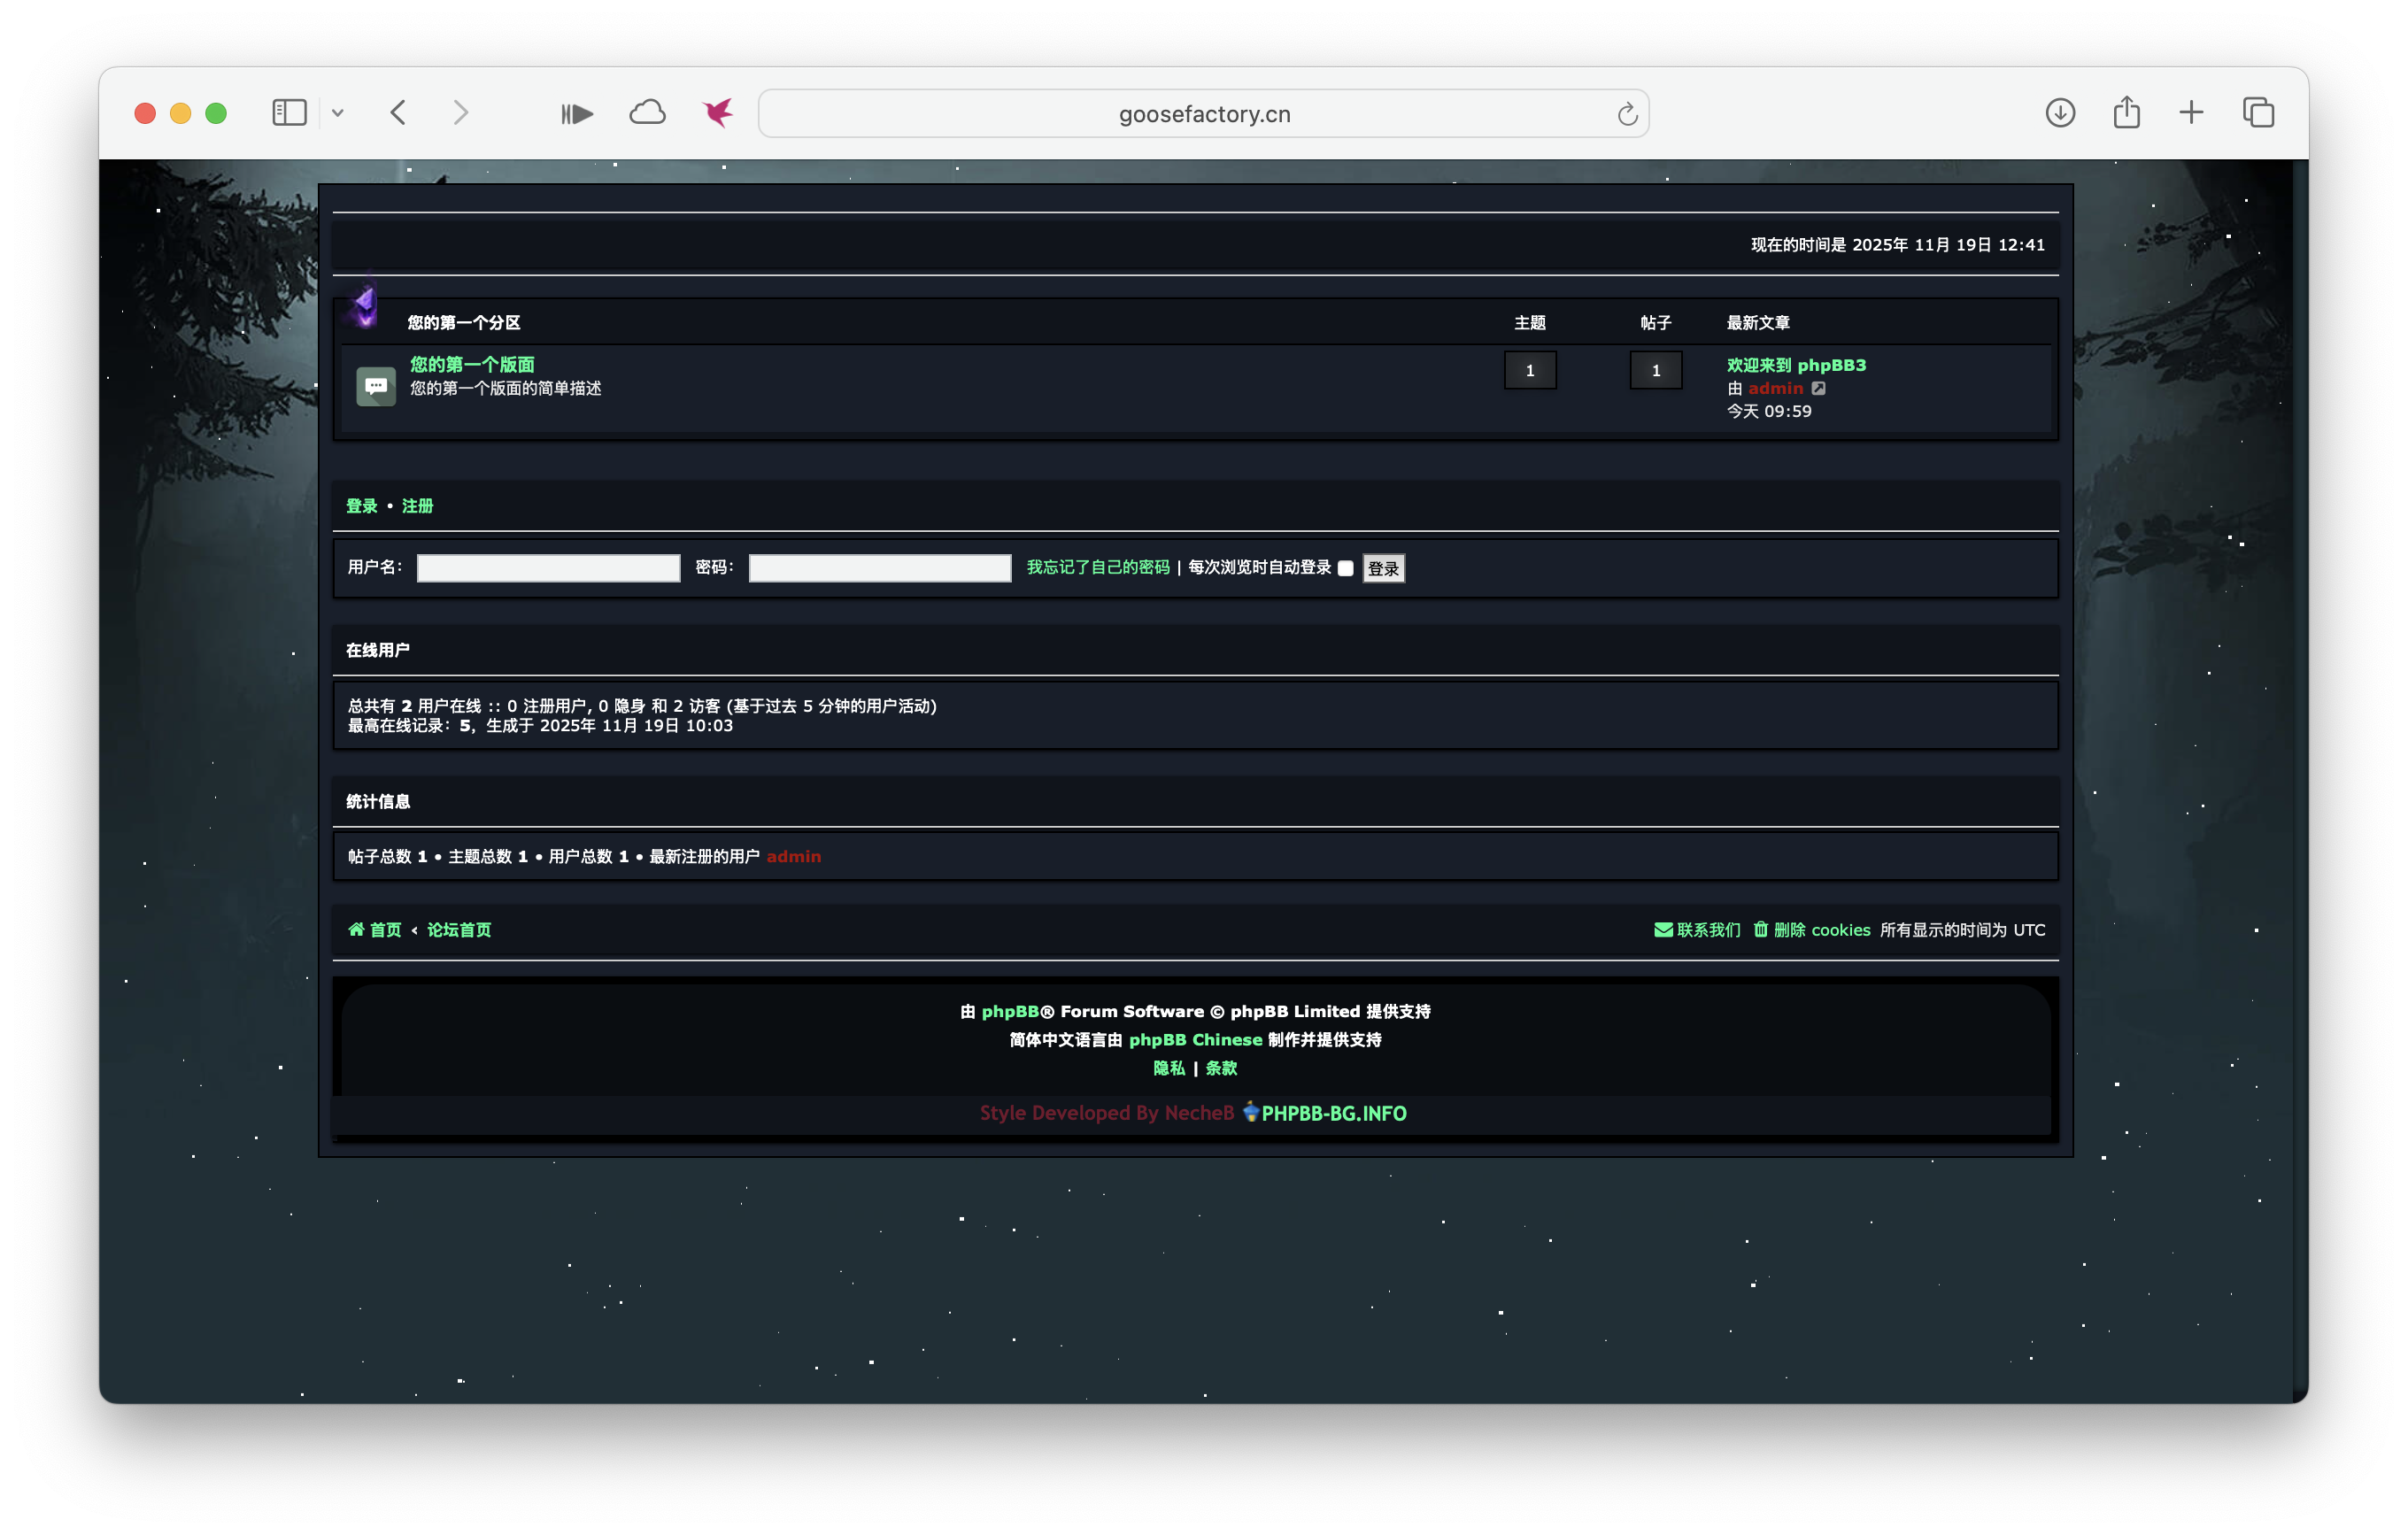Click the view latest post icon beside admin

pyautogui.click(x=1818, y=388)
